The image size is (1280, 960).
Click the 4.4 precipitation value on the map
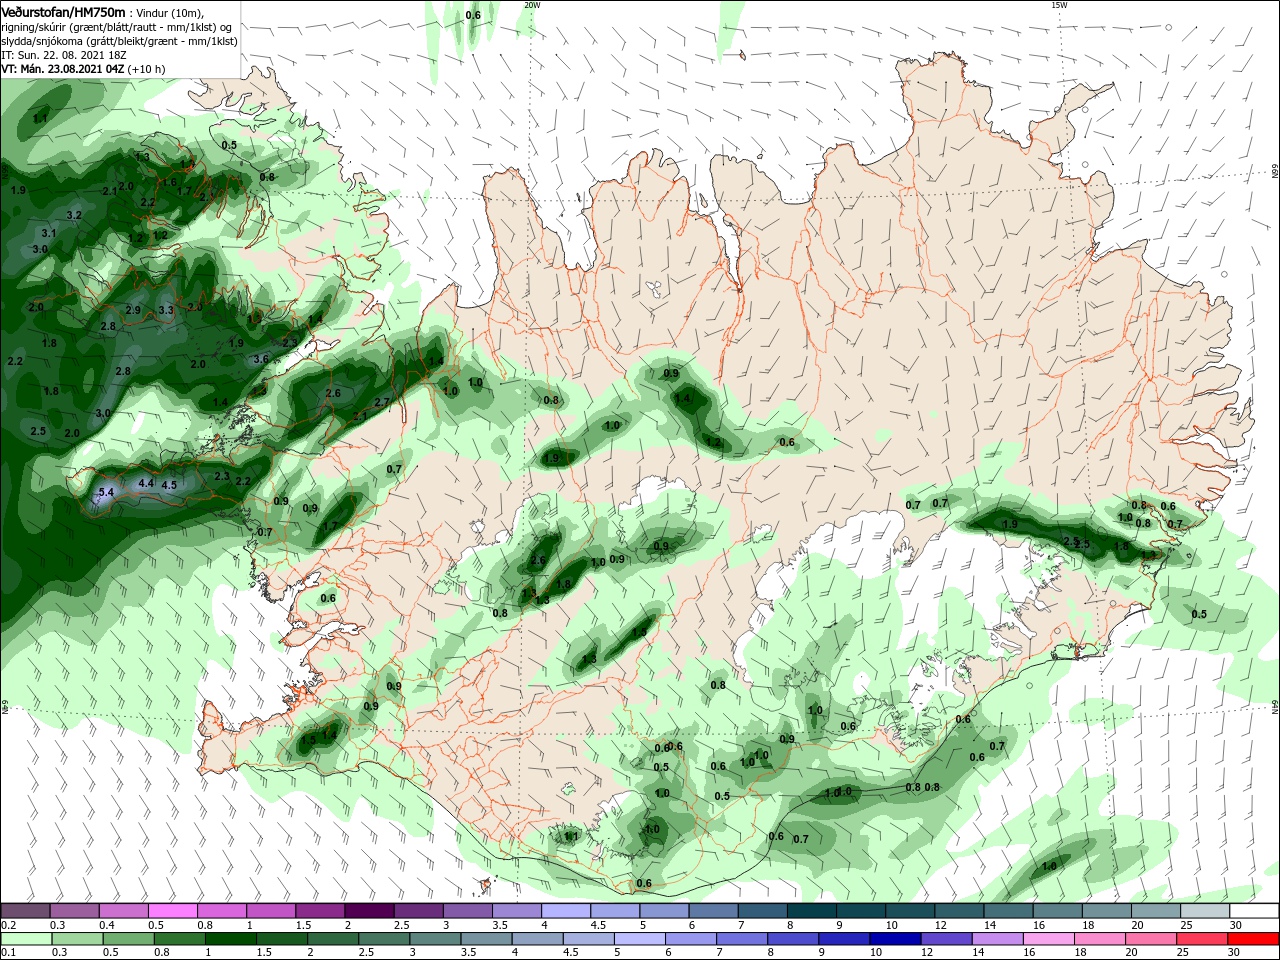pos(146,483)
